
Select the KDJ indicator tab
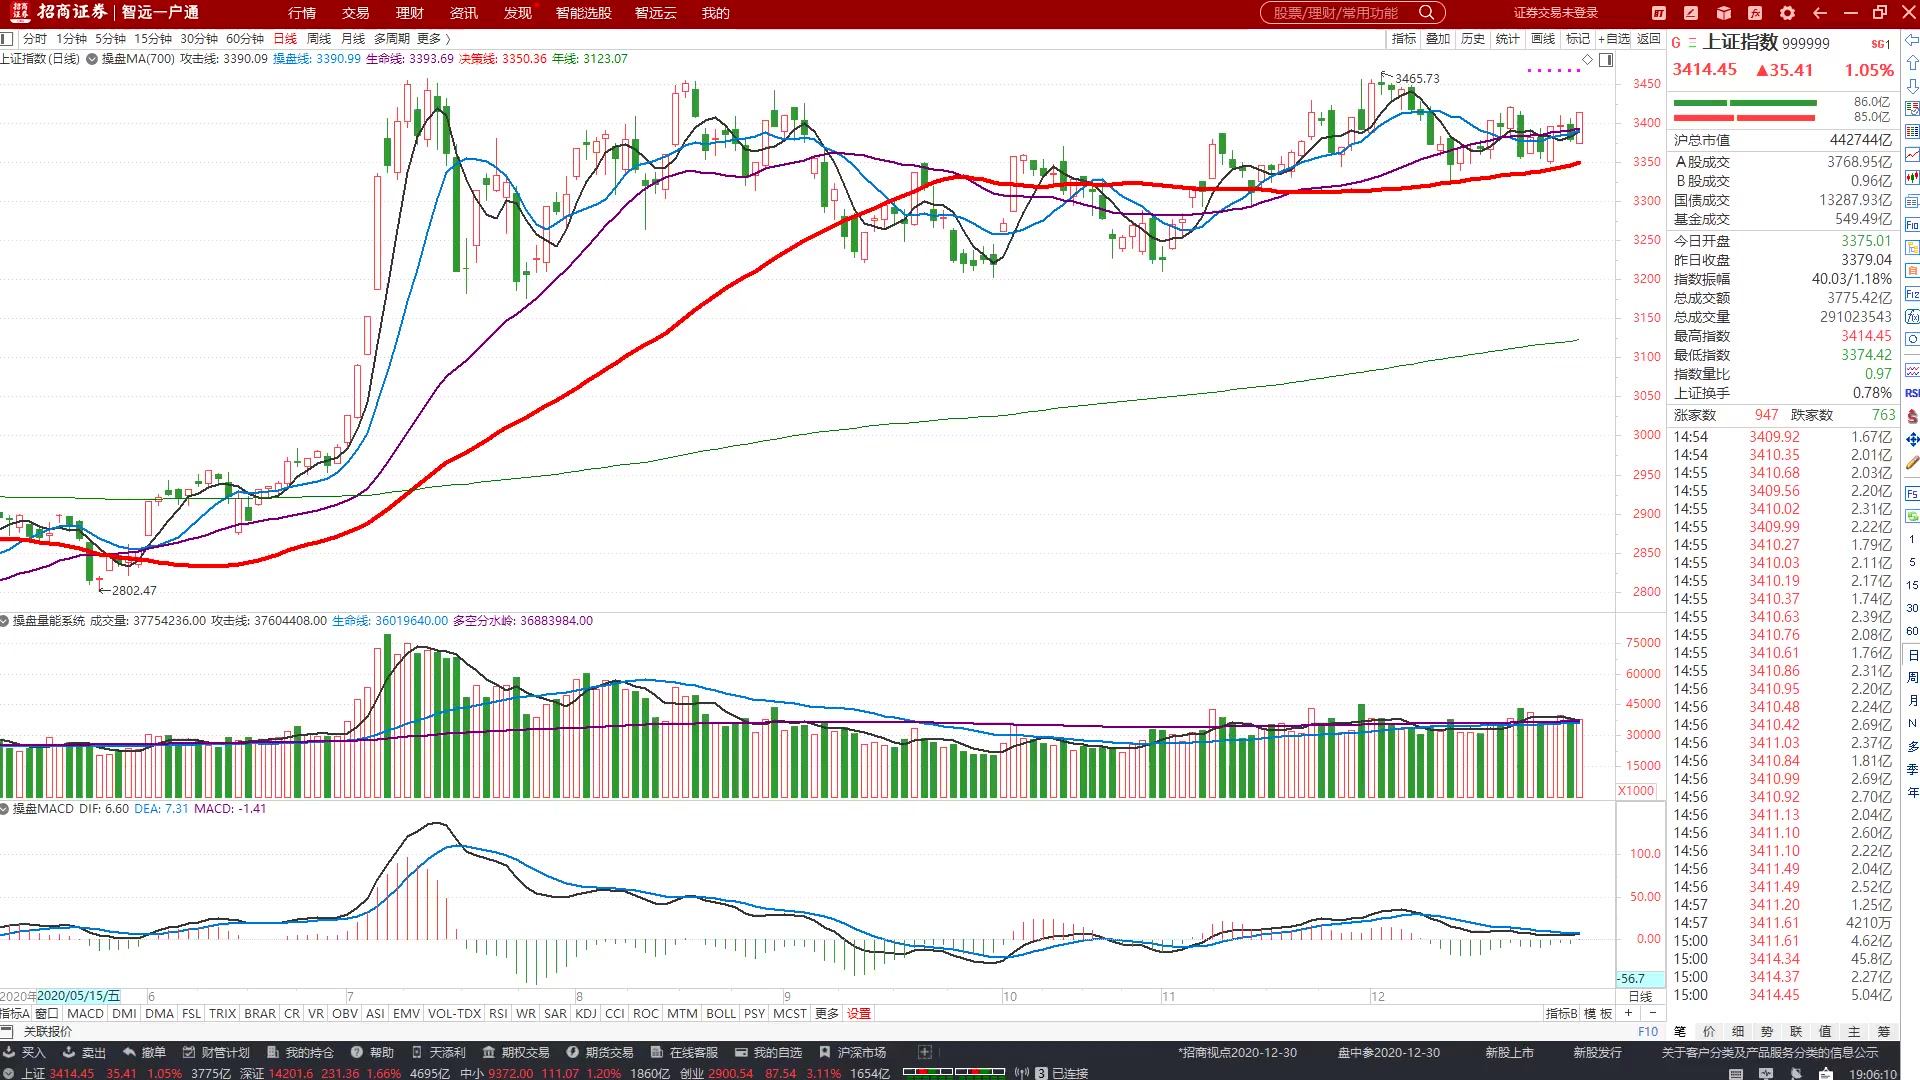[586, 1013]
